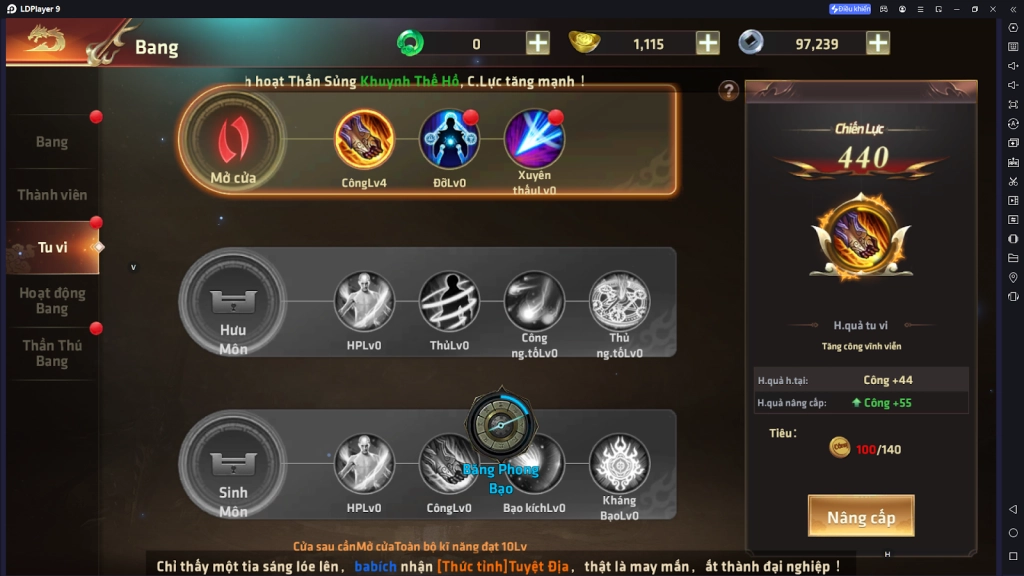Add more gold ingot currency

click(x=707, y=44)
